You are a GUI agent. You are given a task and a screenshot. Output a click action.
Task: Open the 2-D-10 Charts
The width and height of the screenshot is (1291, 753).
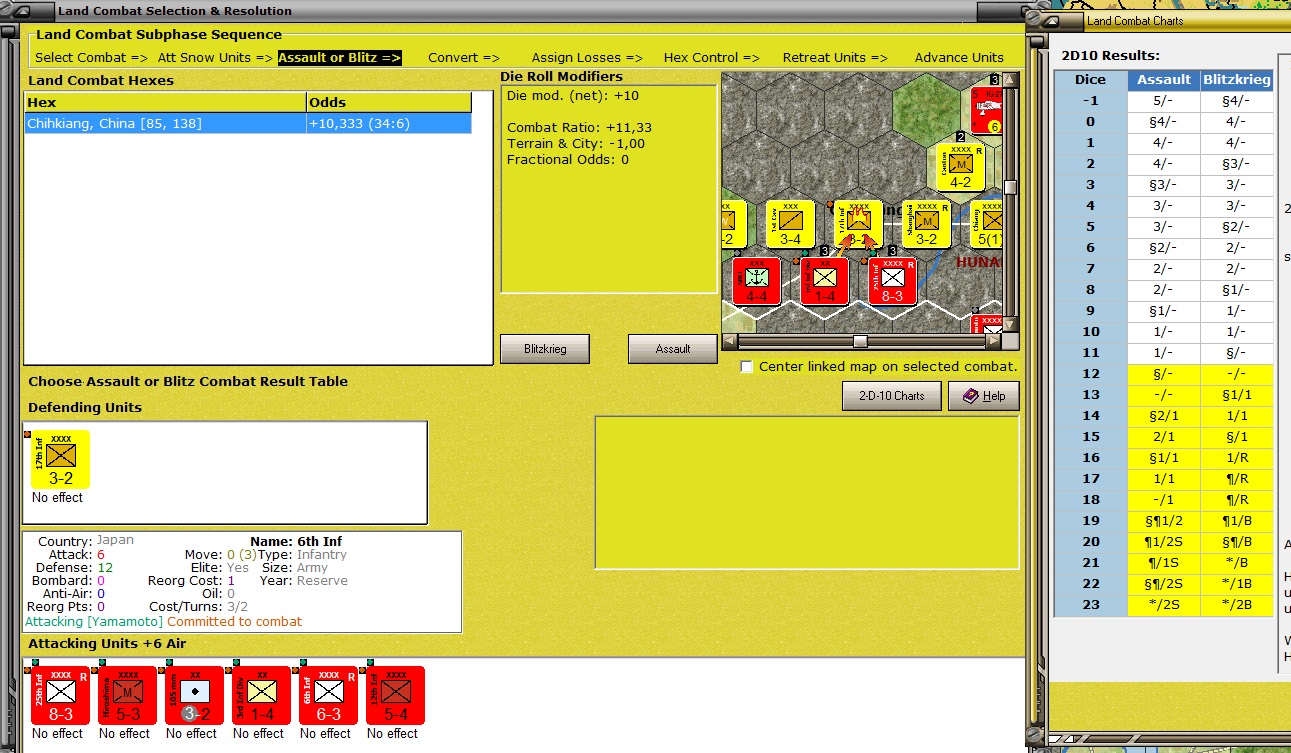click(891, 396)
